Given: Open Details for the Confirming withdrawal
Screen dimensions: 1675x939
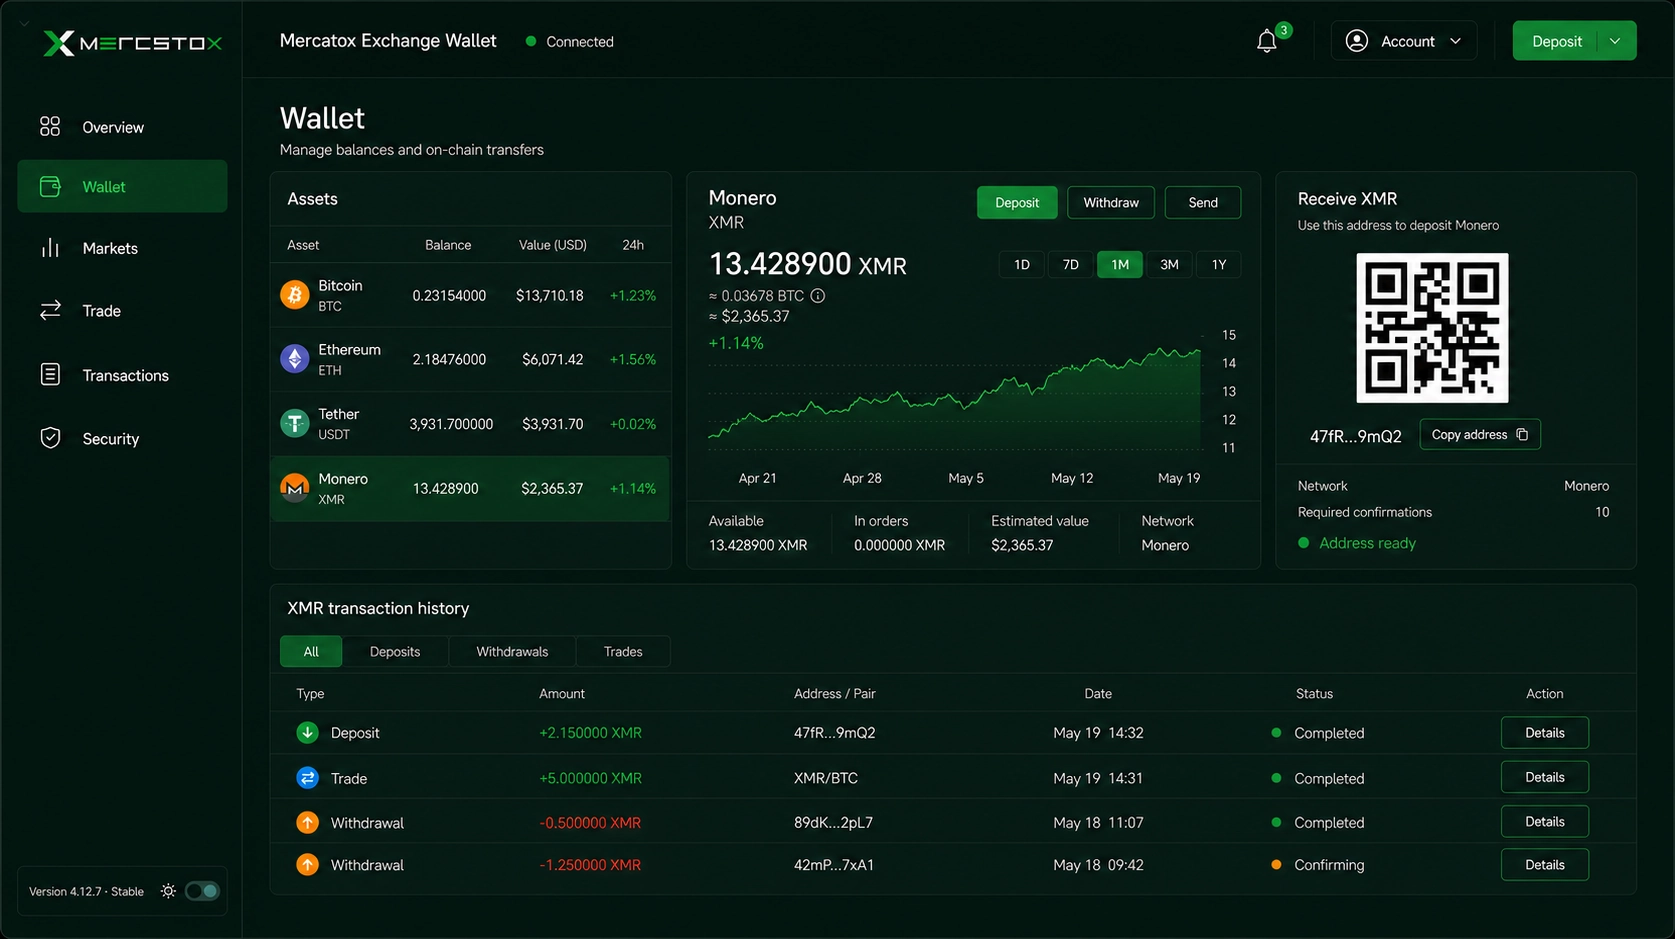Looking at the screenshot, I should [1545, 864].
